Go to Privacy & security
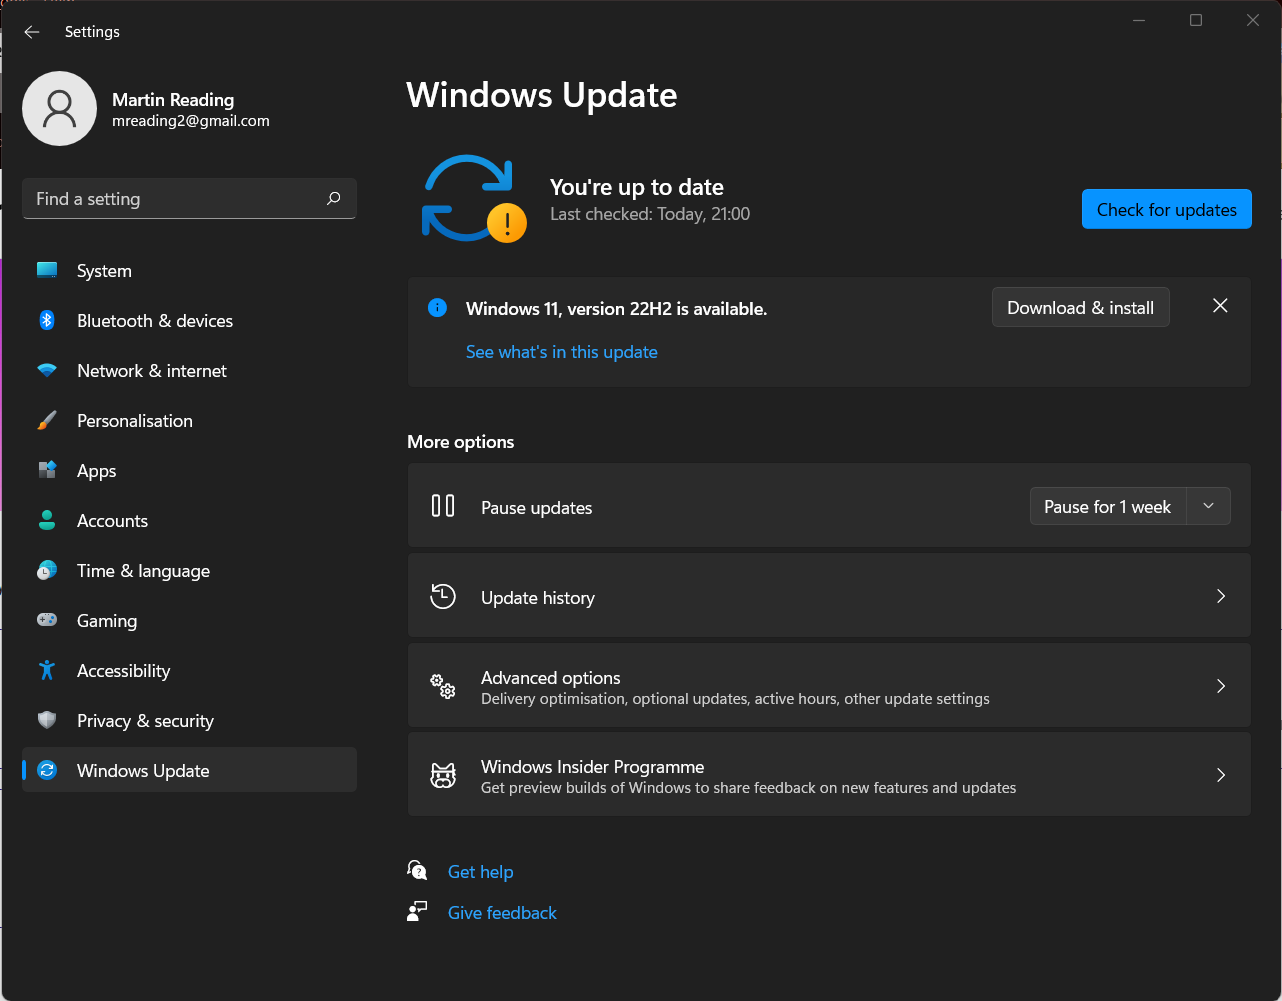1282x1001 pixels. coord(189,721)
